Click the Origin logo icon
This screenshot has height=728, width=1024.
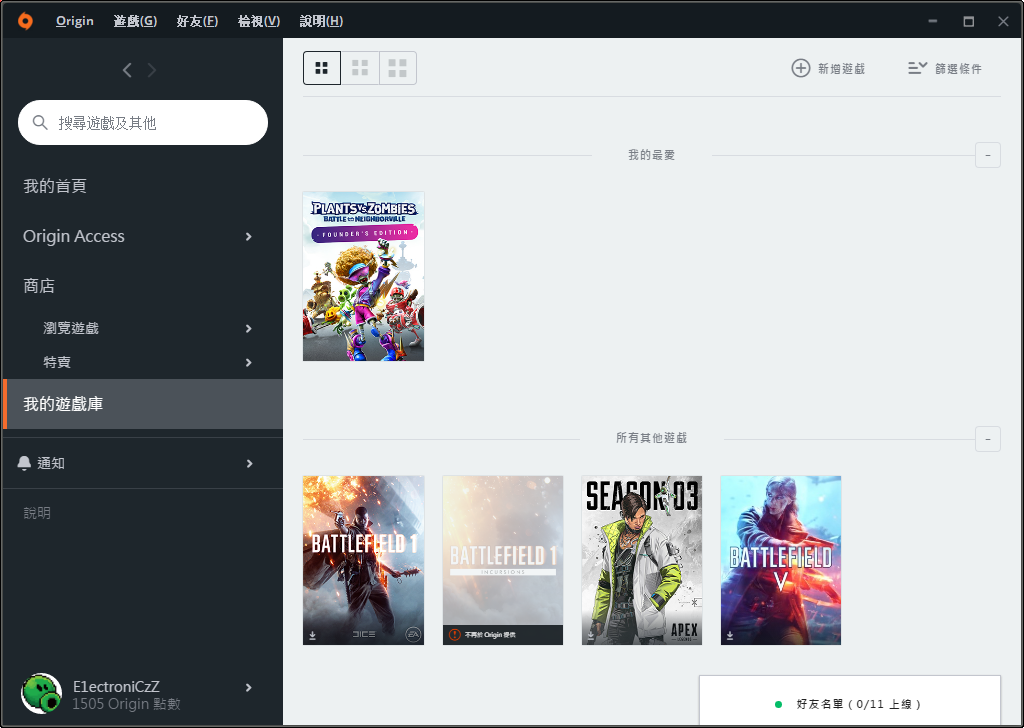pos(25,21)
